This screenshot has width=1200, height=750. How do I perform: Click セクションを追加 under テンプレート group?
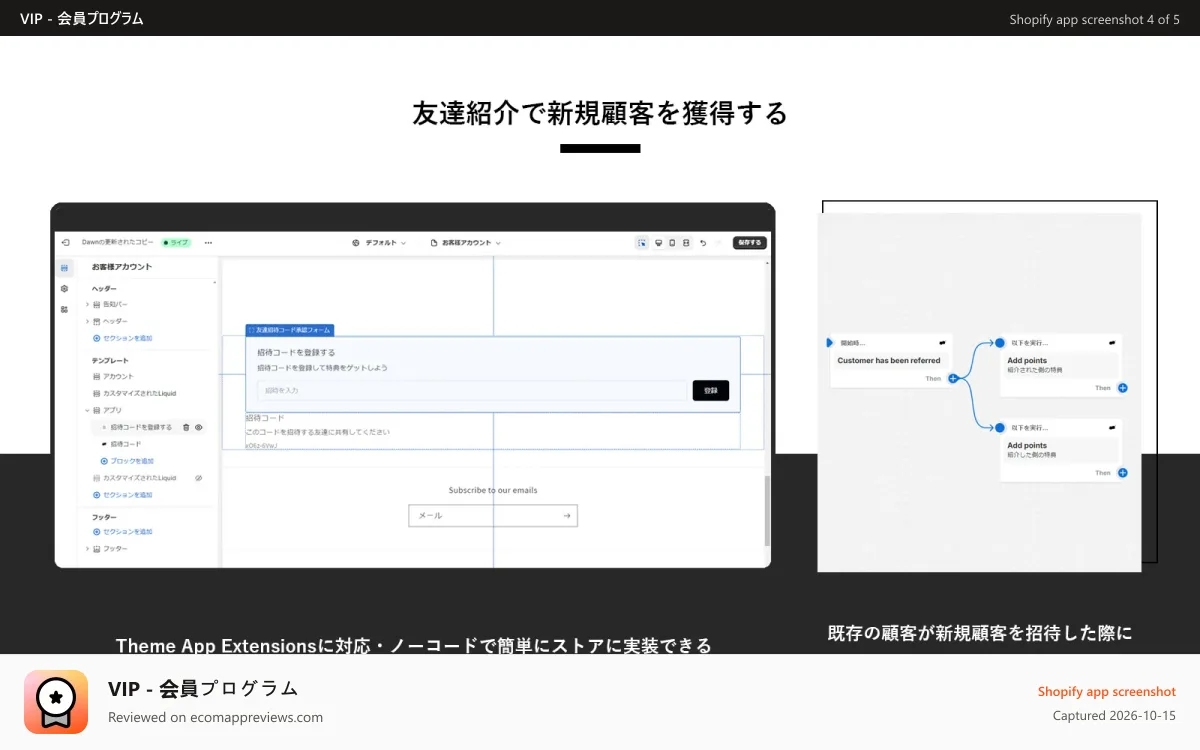(x=123, y=495)
